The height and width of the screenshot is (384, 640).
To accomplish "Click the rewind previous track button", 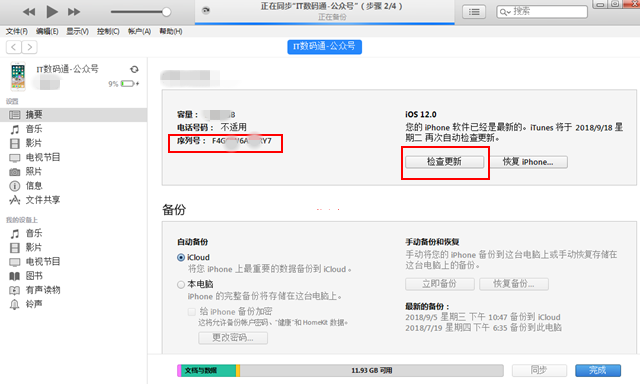I will pos(29,12).
